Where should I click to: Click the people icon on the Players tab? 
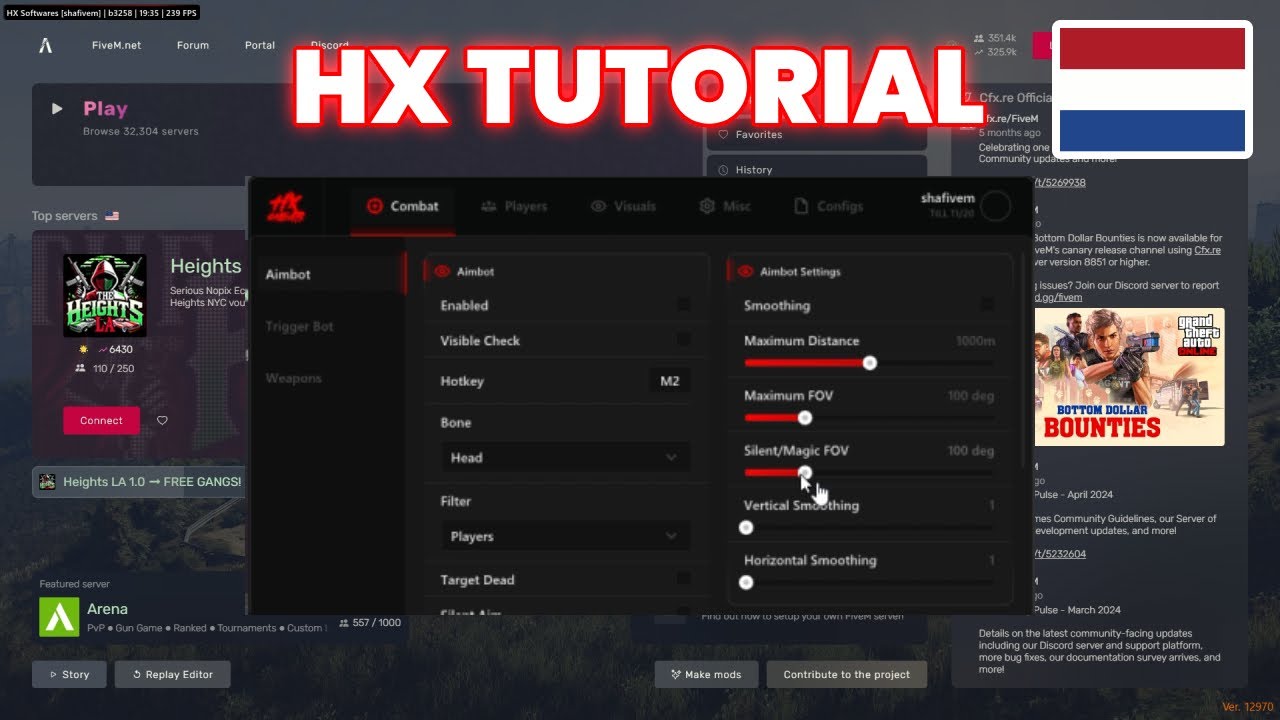pos(489,206)
